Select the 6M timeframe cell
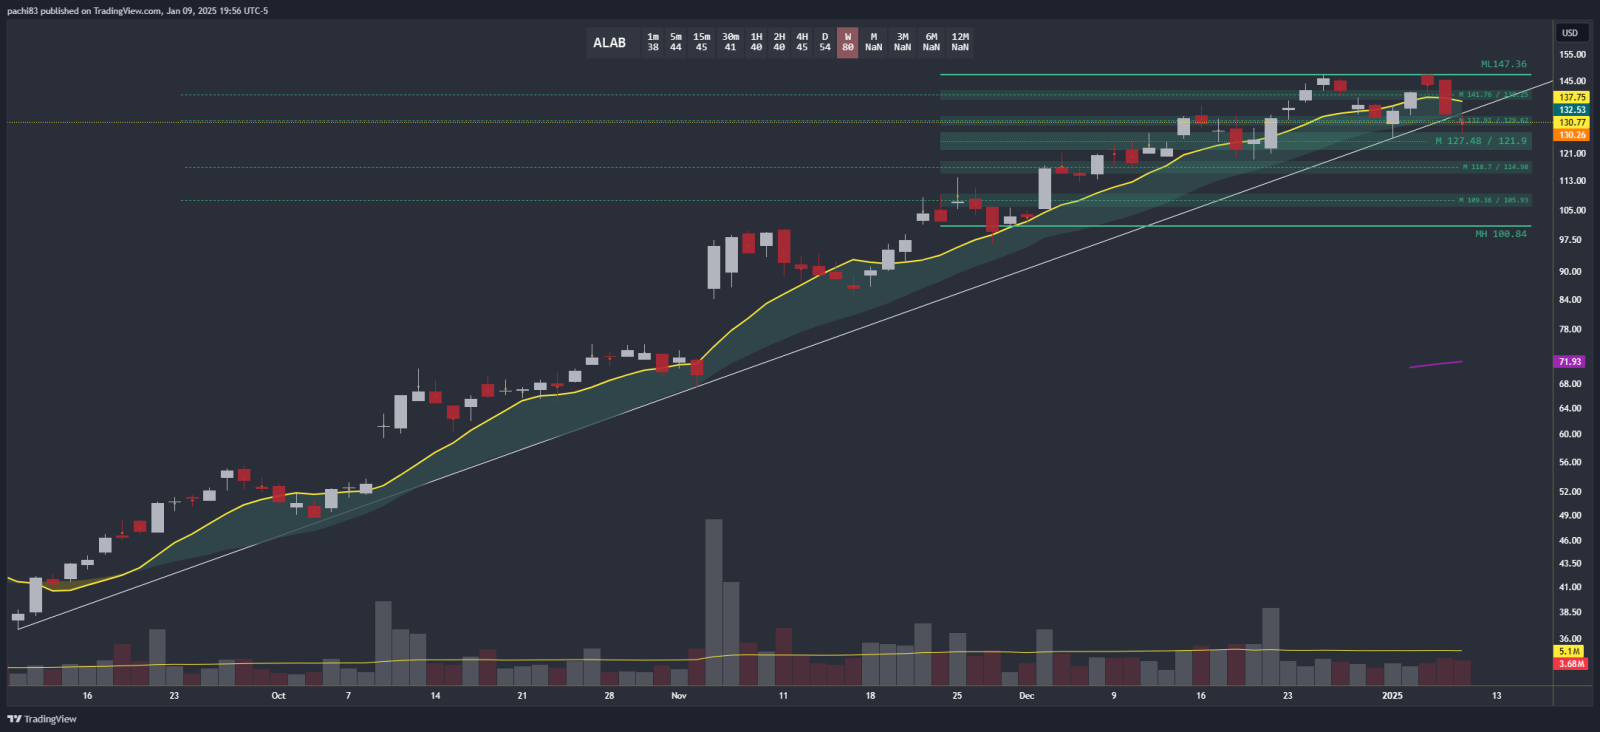1600x732 pixels. pos(931,42)
